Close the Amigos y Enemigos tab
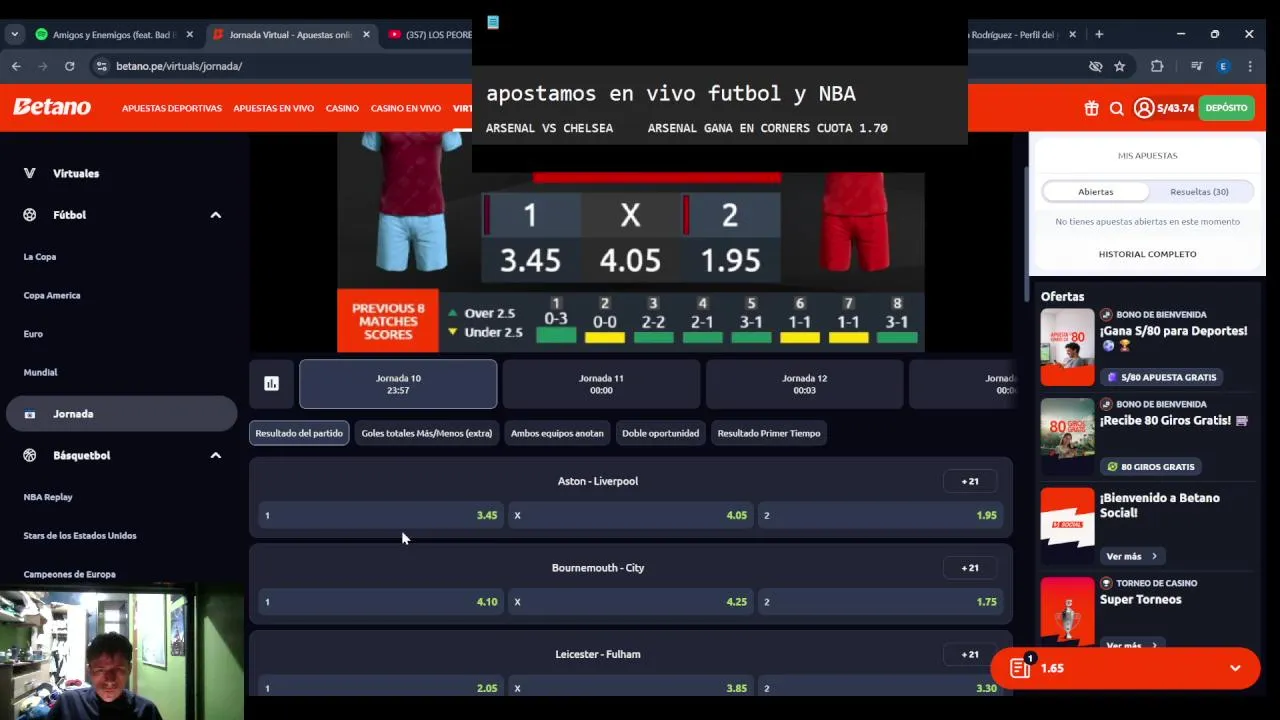 pos(189,34)
